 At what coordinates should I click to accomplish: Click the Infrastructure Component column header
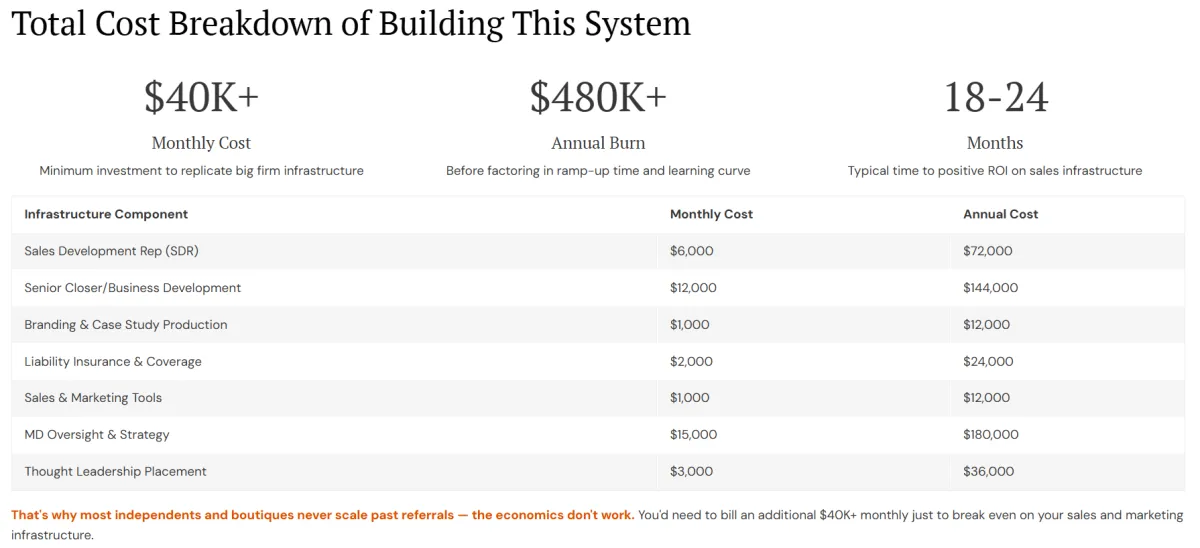pyautogui.click(x=106, y=214)
